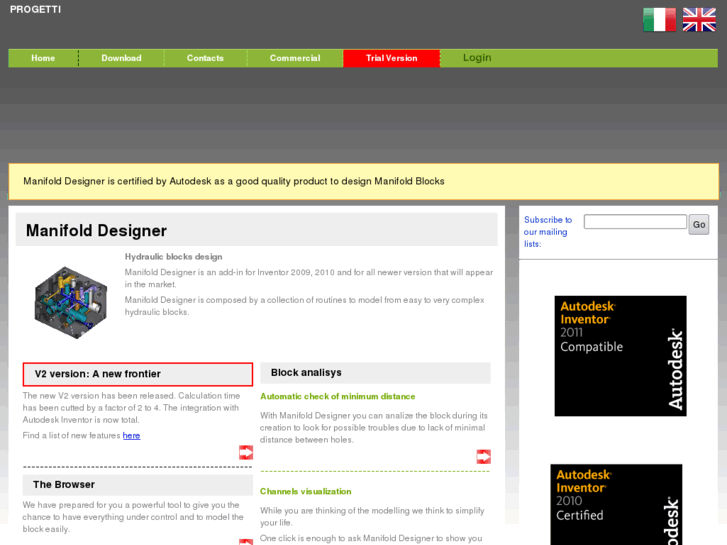727x545 pixels.
Task: Open the Contacts menu item
Action: (205, 58)
